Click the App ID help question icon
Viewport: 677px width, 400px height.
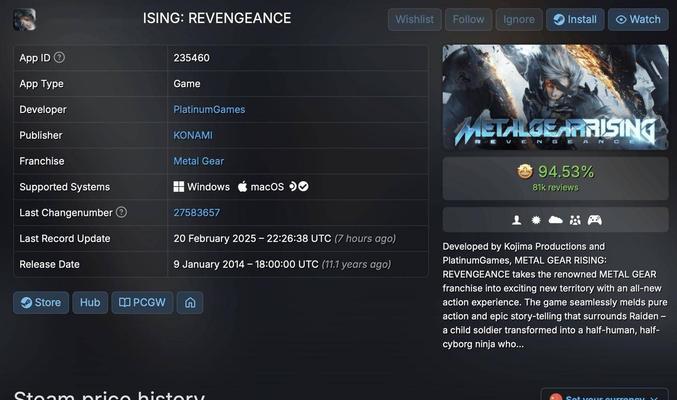[x=59, y=58]
